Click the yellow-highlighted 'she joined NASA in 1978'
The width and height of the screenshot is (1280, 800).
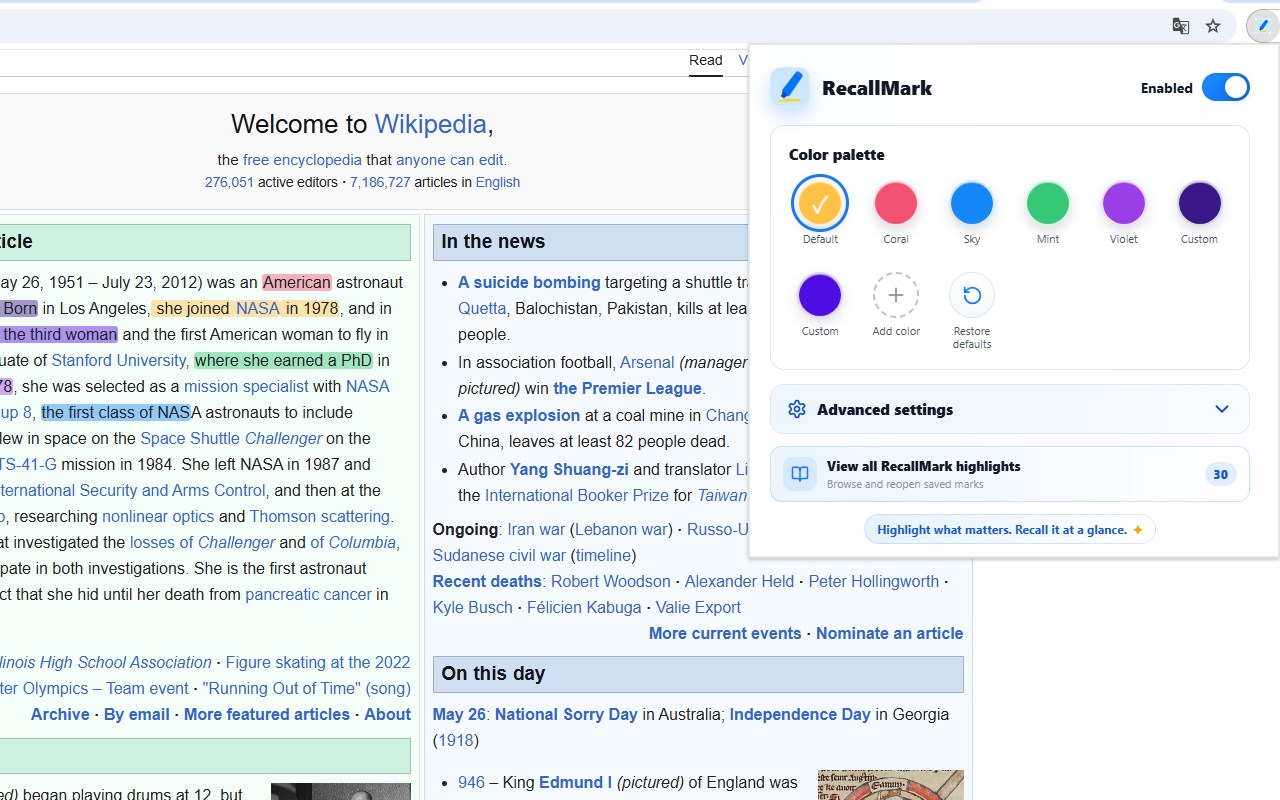point(247,309)
